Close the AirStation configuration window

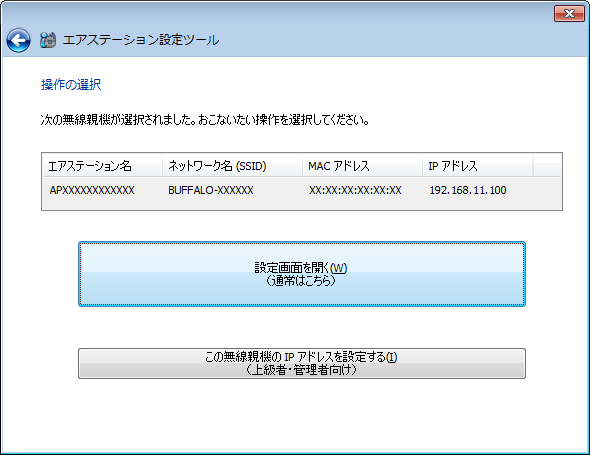tap(569, 14)
